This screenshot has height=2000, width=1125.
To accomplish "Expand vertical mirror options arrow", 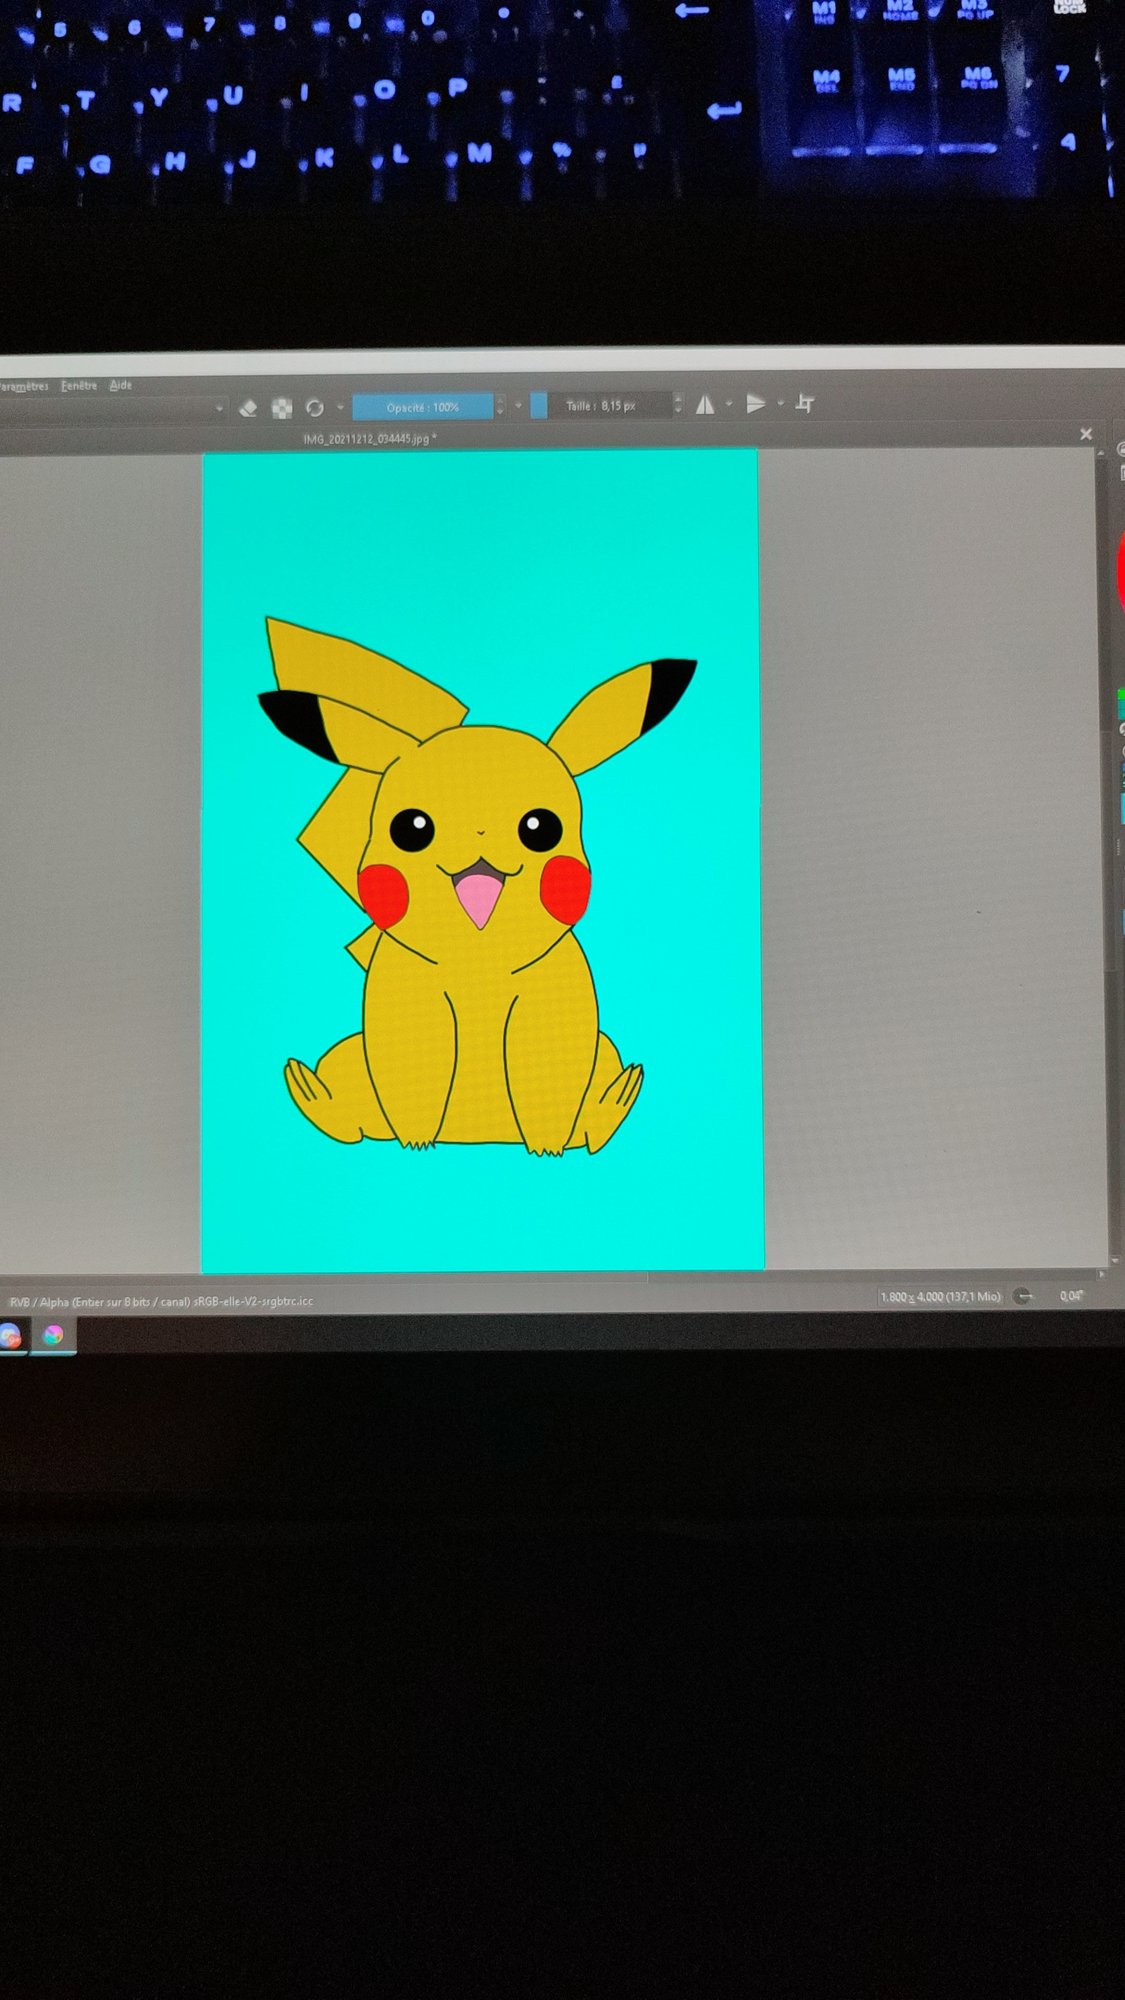I will point(780,403).
